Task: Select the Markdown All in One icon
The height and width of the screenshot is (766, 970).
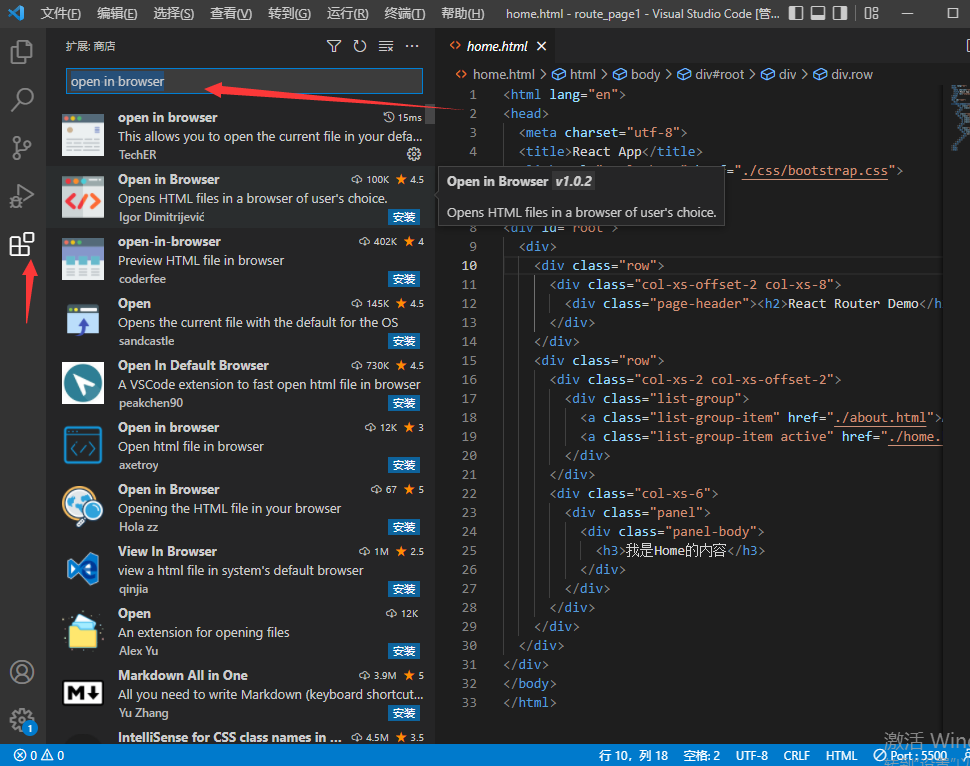Action: pos(83,693)
